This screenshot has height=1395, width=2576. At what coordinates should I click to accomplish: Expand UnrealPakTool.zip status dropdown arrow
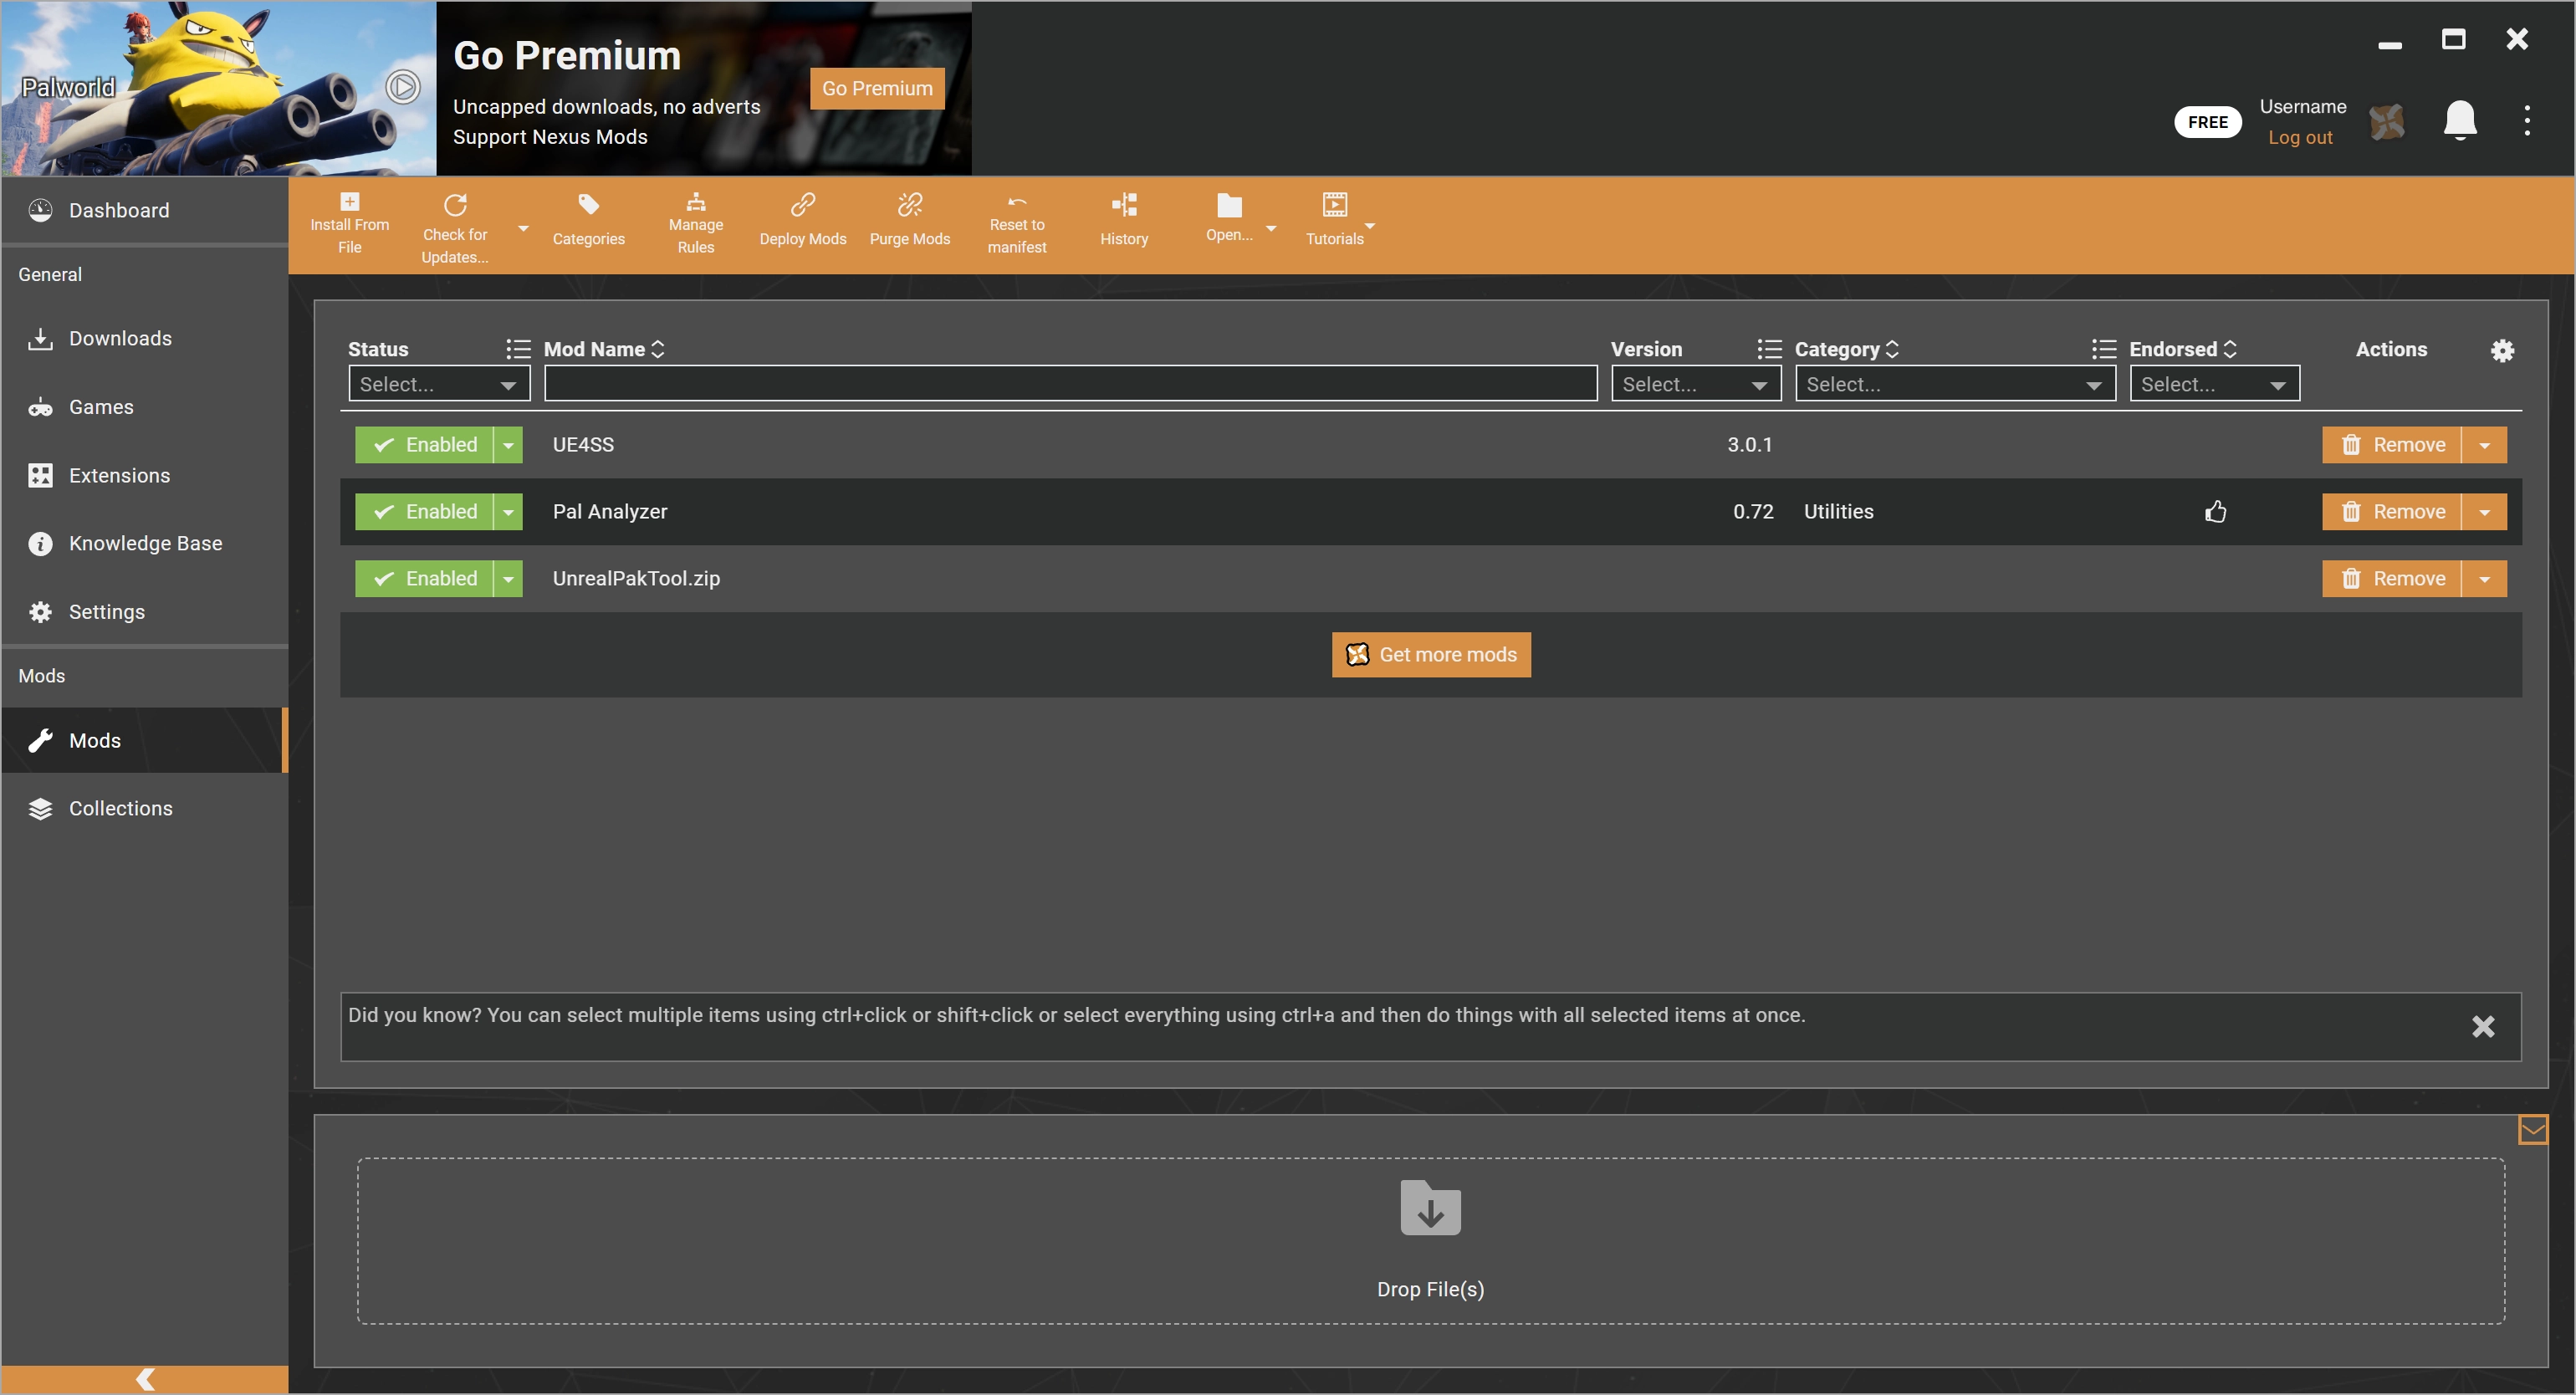click(x=508, y=579)
